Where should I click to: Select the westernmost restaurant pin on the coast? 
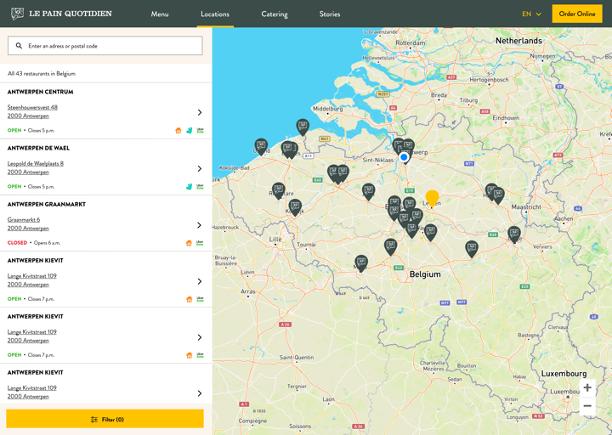pos(261,146)
